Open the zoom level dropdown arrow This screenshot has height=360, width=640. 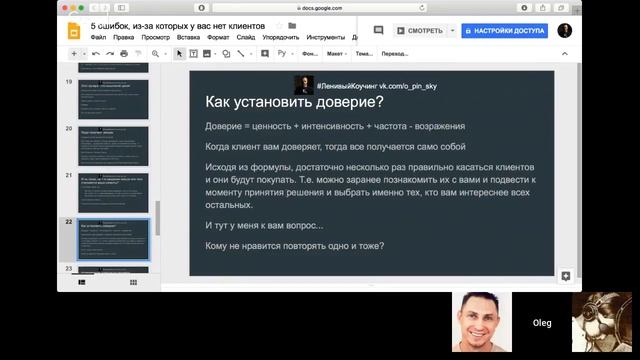[x=165, y=54]
